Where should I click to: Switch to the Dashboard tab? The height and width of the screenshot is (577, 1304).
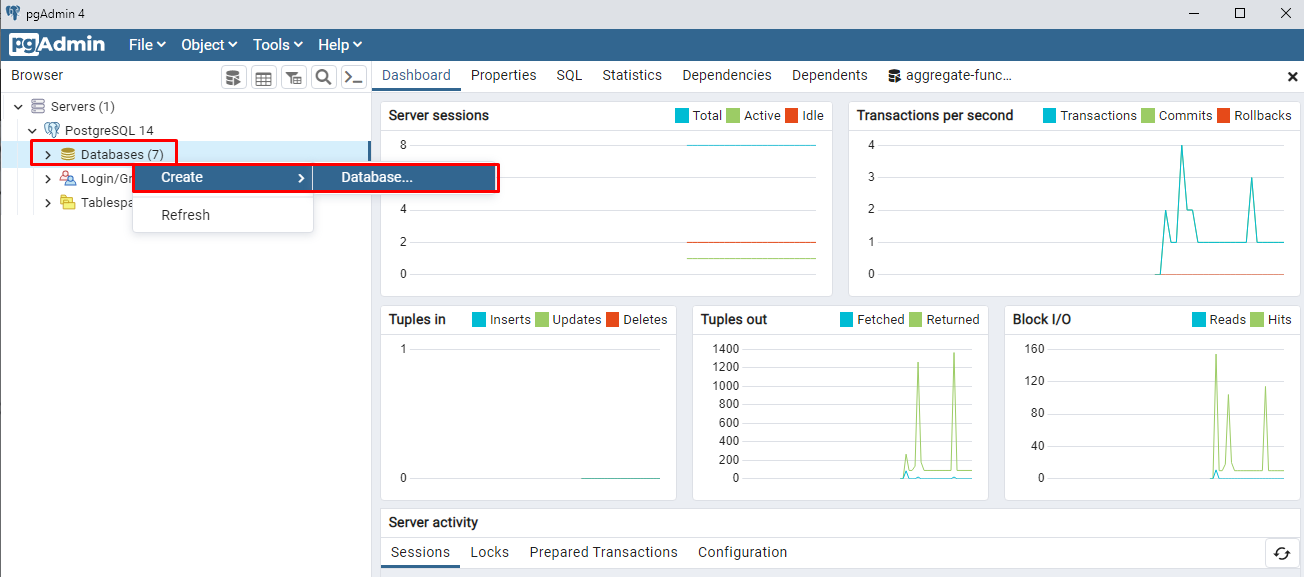(416, 75)
